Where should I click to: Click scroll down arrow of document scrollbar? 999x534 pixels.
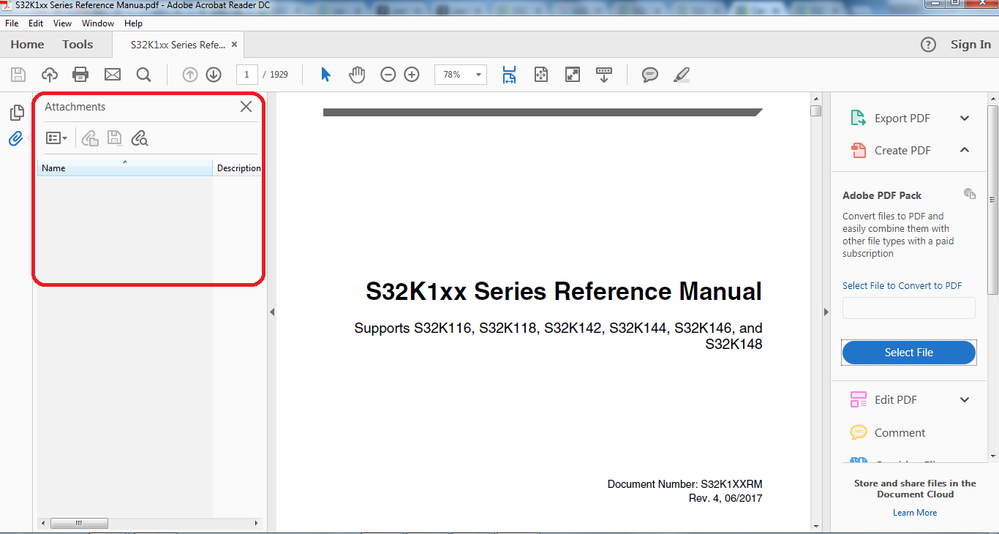pyautogui.click(x=816, y=526)
